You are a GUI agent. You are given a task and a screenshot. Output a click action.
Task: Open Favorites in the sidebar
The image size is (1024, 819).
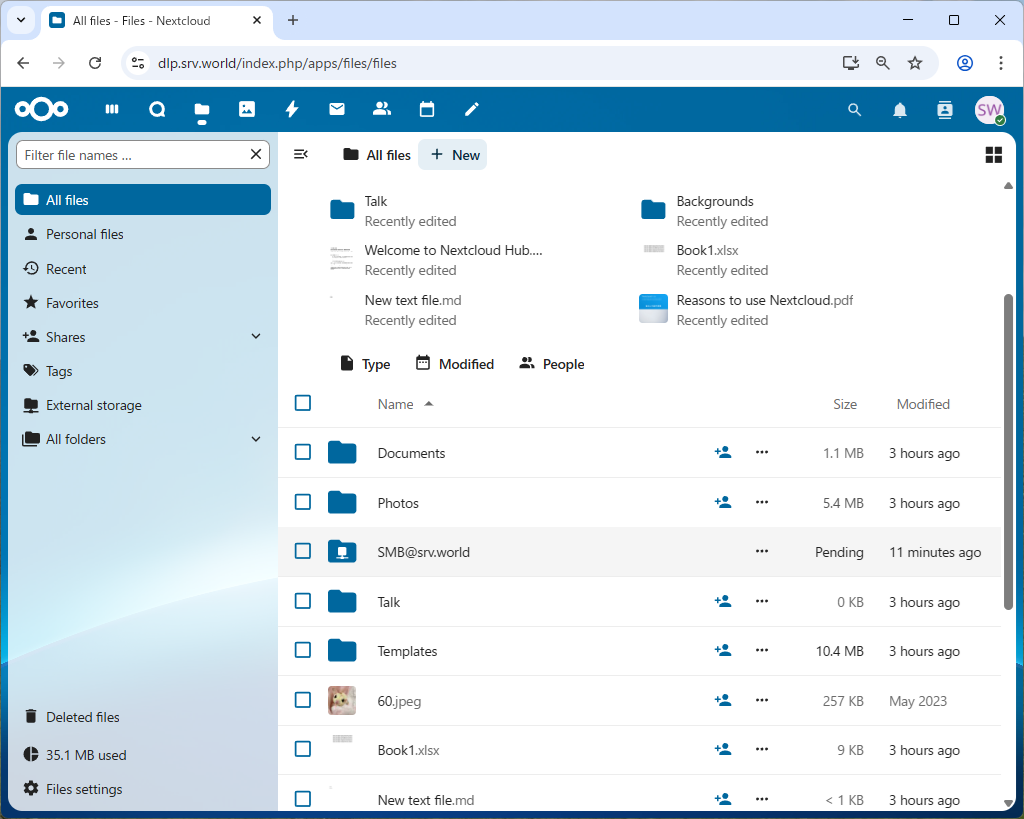point(72,303)
